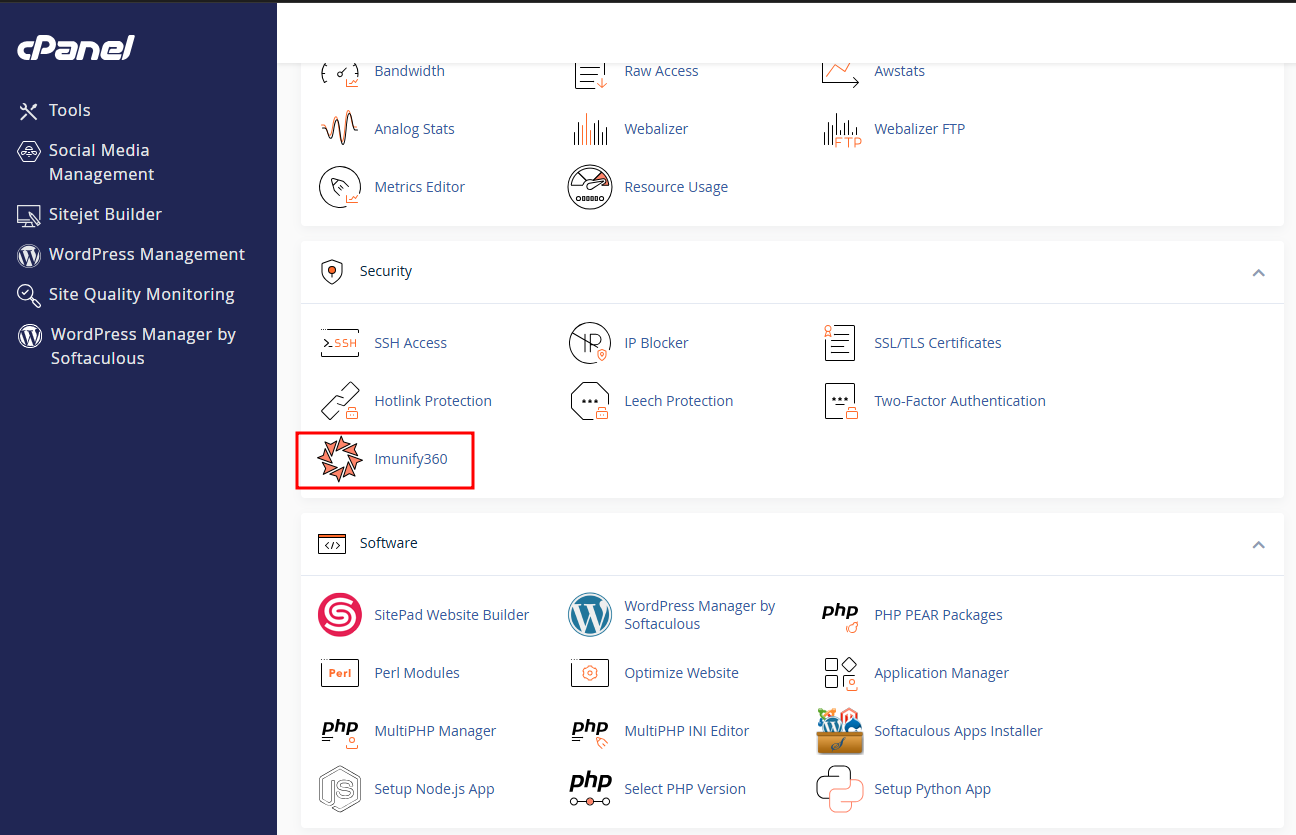This screenshot has height=835, width=1296.
Task: Open the Two-Factor Authentication icon
Action: [x=840, y=401]
